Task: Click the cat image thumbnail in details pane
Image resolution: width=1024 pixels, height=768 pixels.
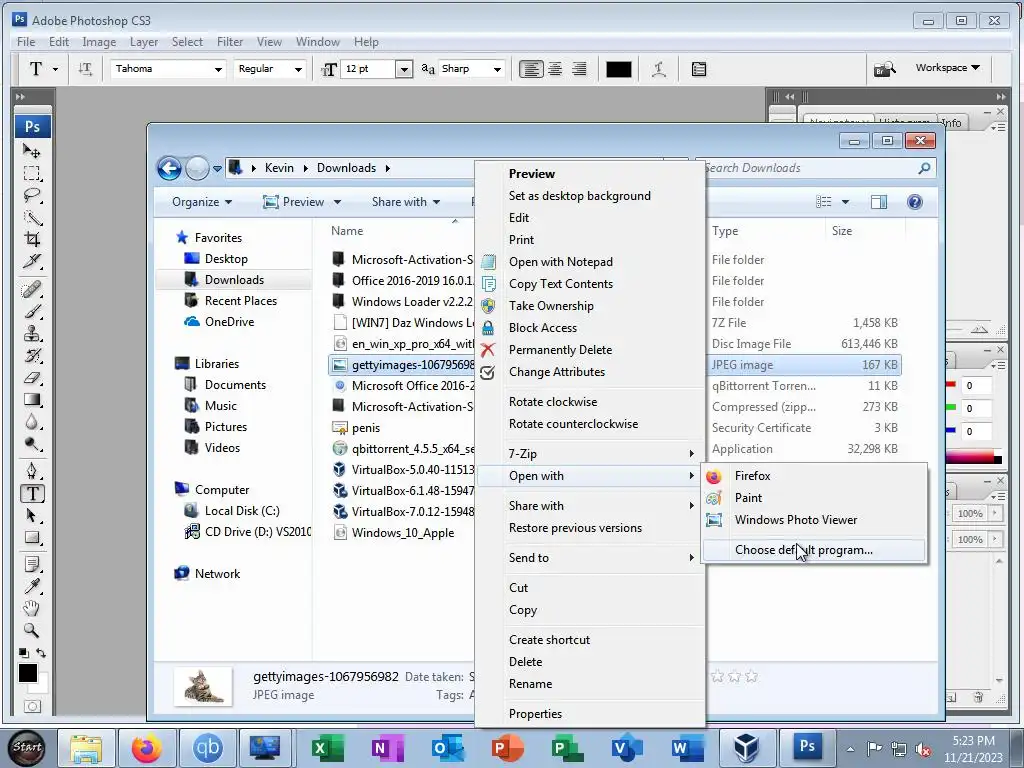Action: pyautogui.click(x=203, y=686)
